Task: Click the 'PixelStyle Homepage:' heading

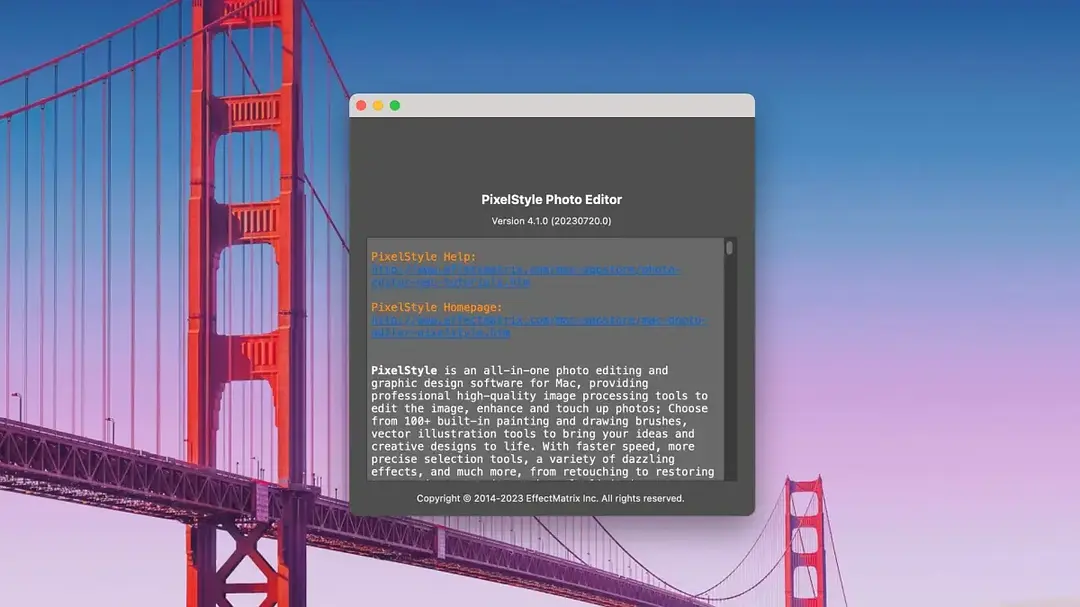Action: click(x=437, y=307)
